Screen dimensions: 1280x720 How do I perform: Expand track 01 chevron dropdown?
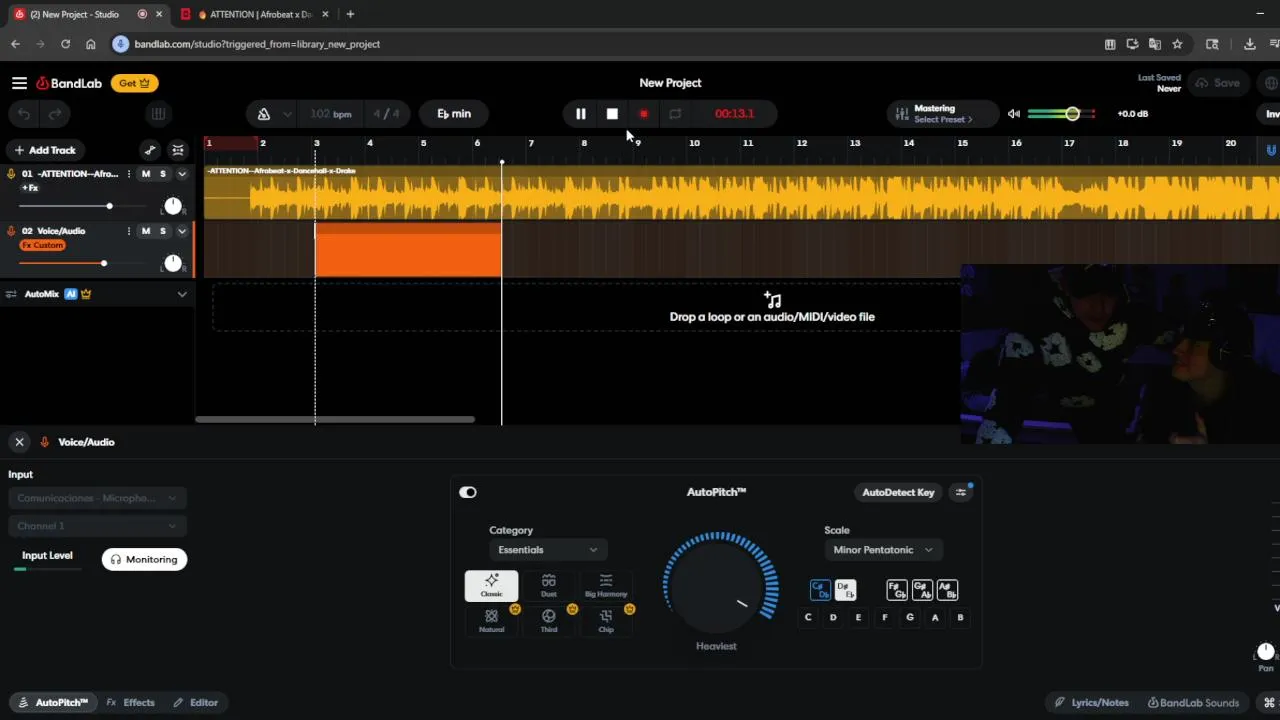click(182, 174)
